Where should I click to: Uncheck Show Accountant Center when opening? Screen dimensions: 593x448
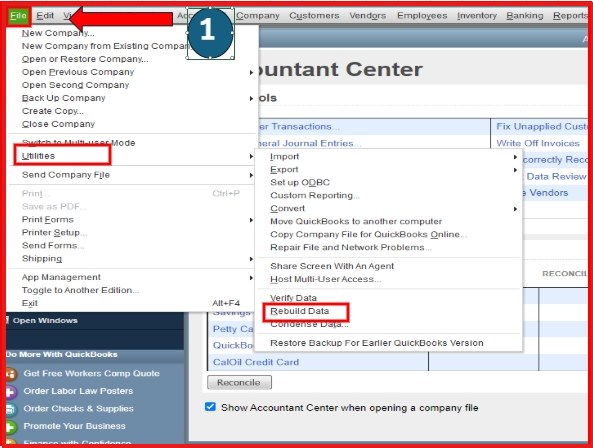point(210,407)
